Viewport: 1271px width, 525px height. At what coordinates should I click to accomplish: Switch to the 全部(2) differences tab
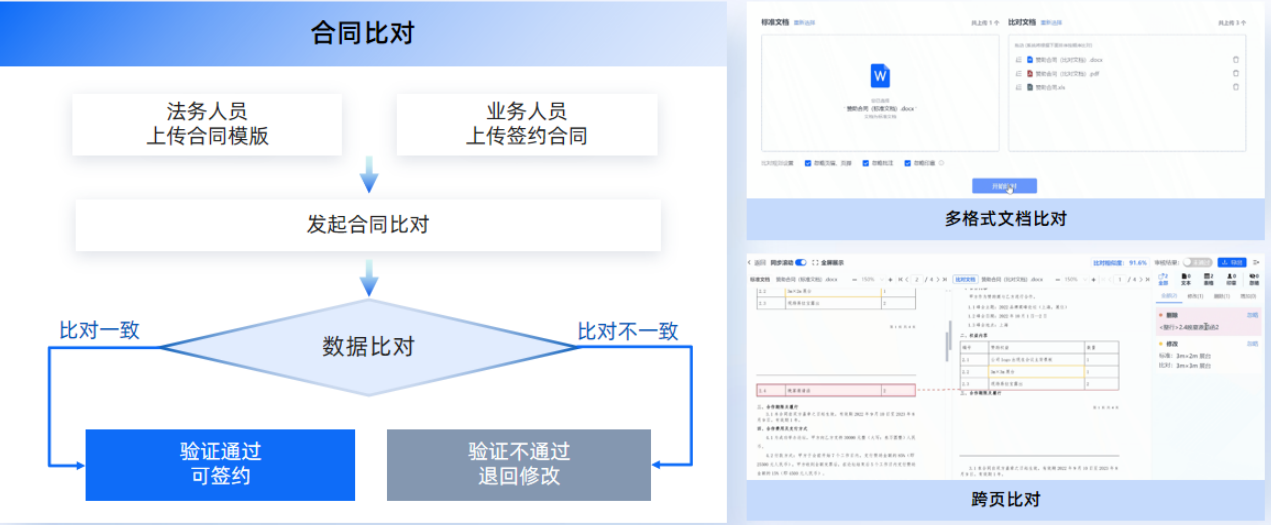click(1167, 296)
